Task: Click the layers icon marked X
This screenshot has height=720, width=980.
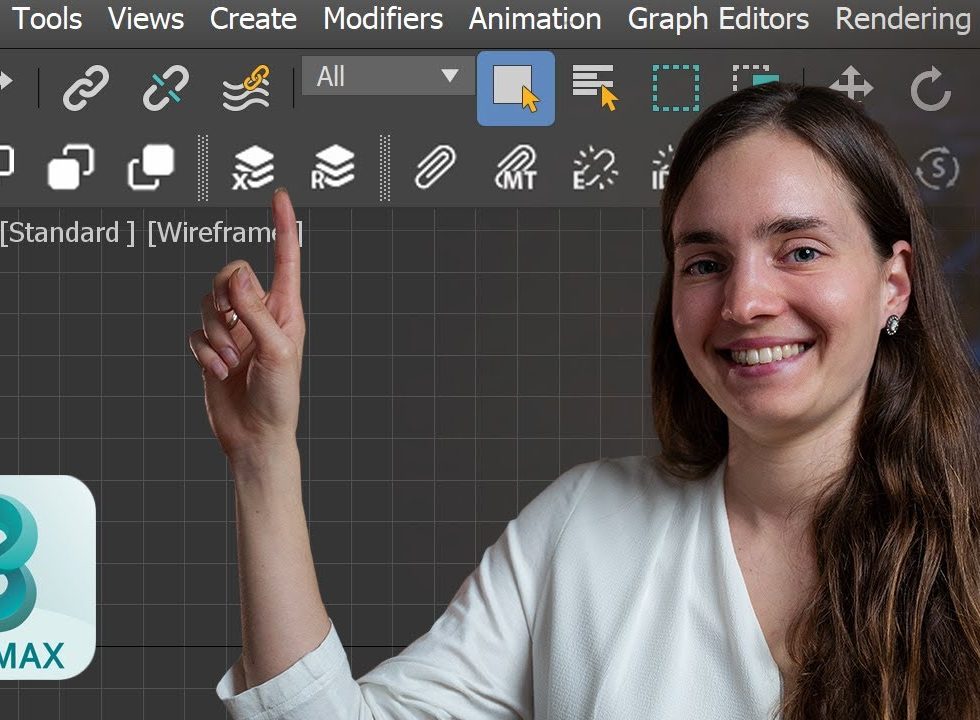Action: (252, 167)
